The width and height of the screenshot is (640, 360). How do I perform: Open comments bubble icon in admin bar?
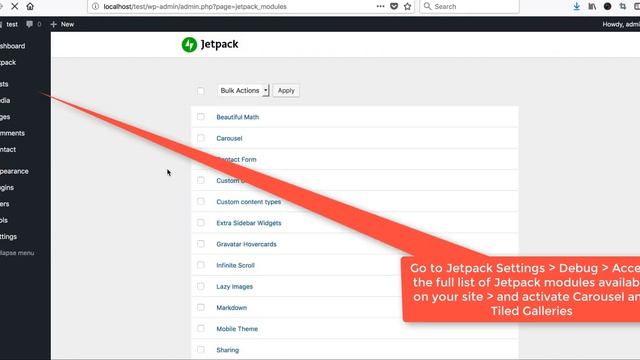coord(29,24)
